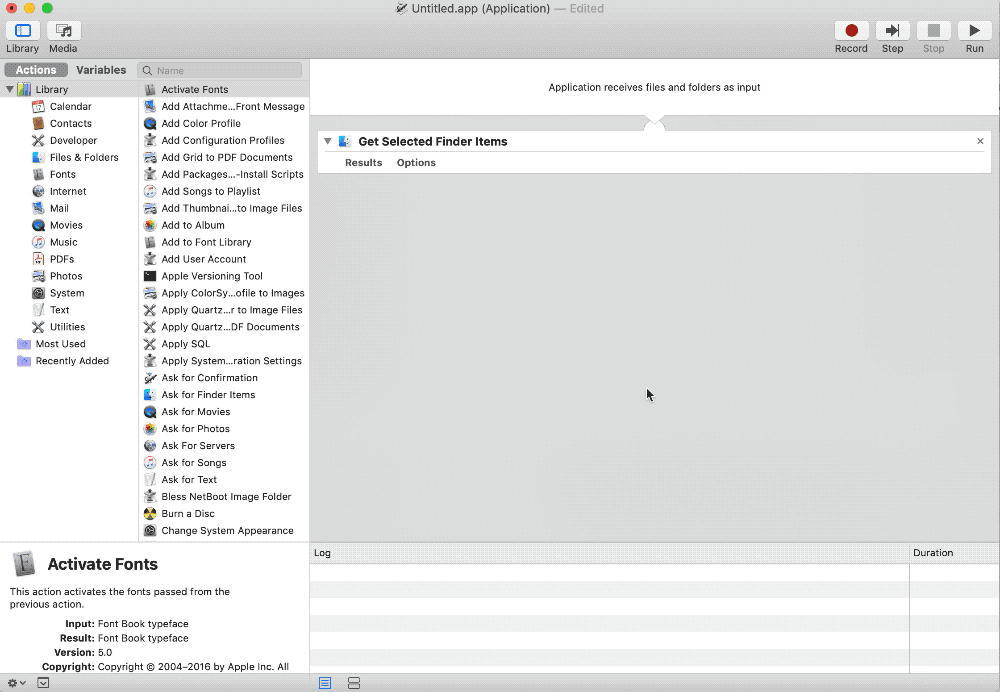Remove the Get Selected Finder Items action

pos(980,142)
